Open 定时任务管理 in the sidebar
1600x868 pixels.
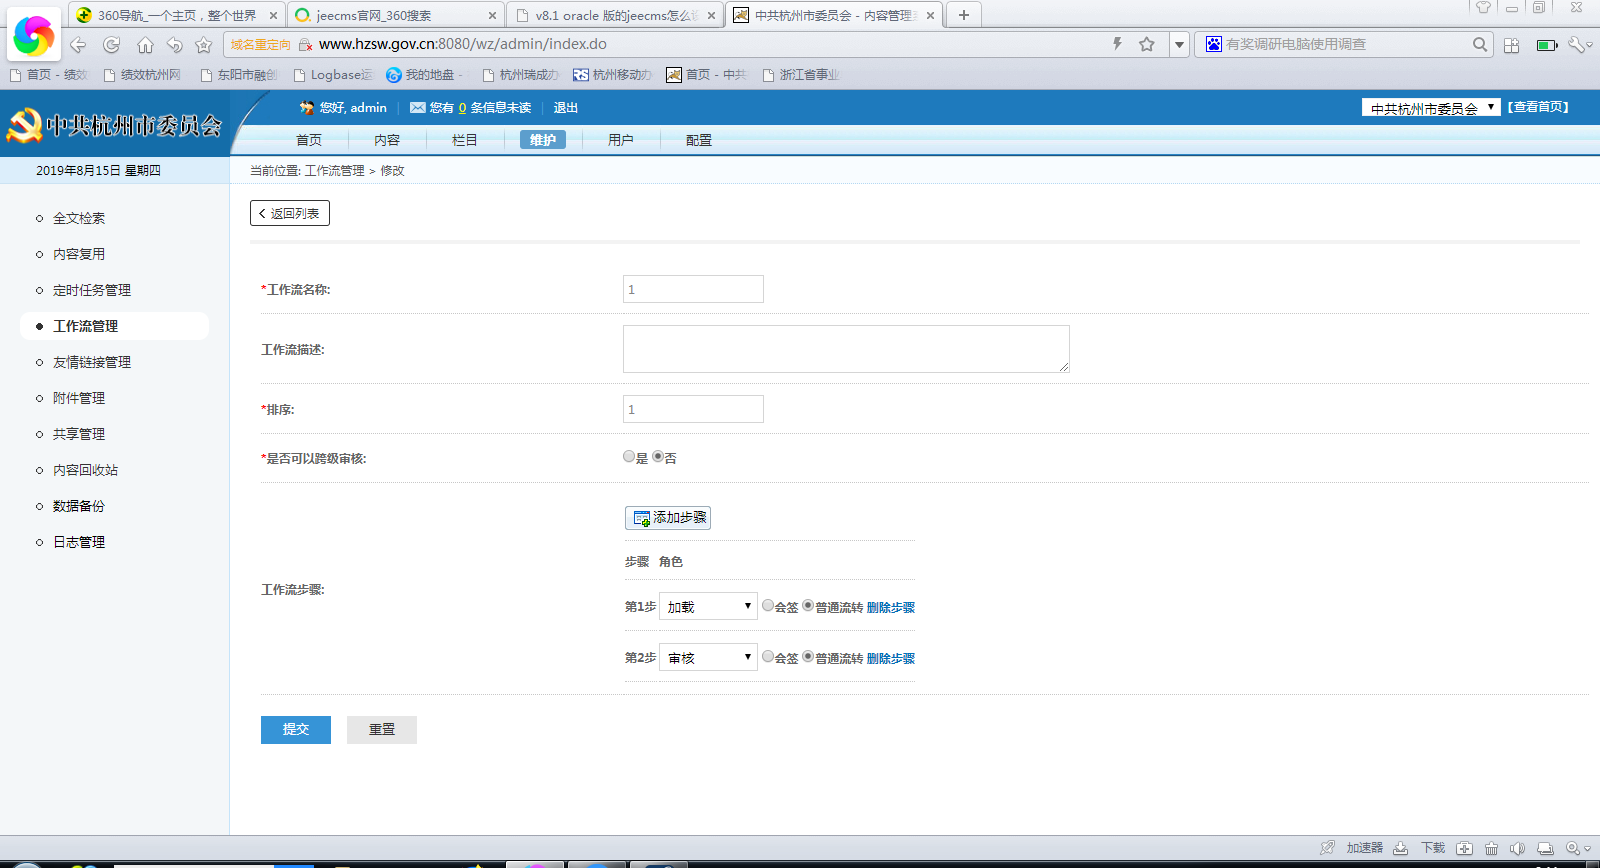click(92, 290)
